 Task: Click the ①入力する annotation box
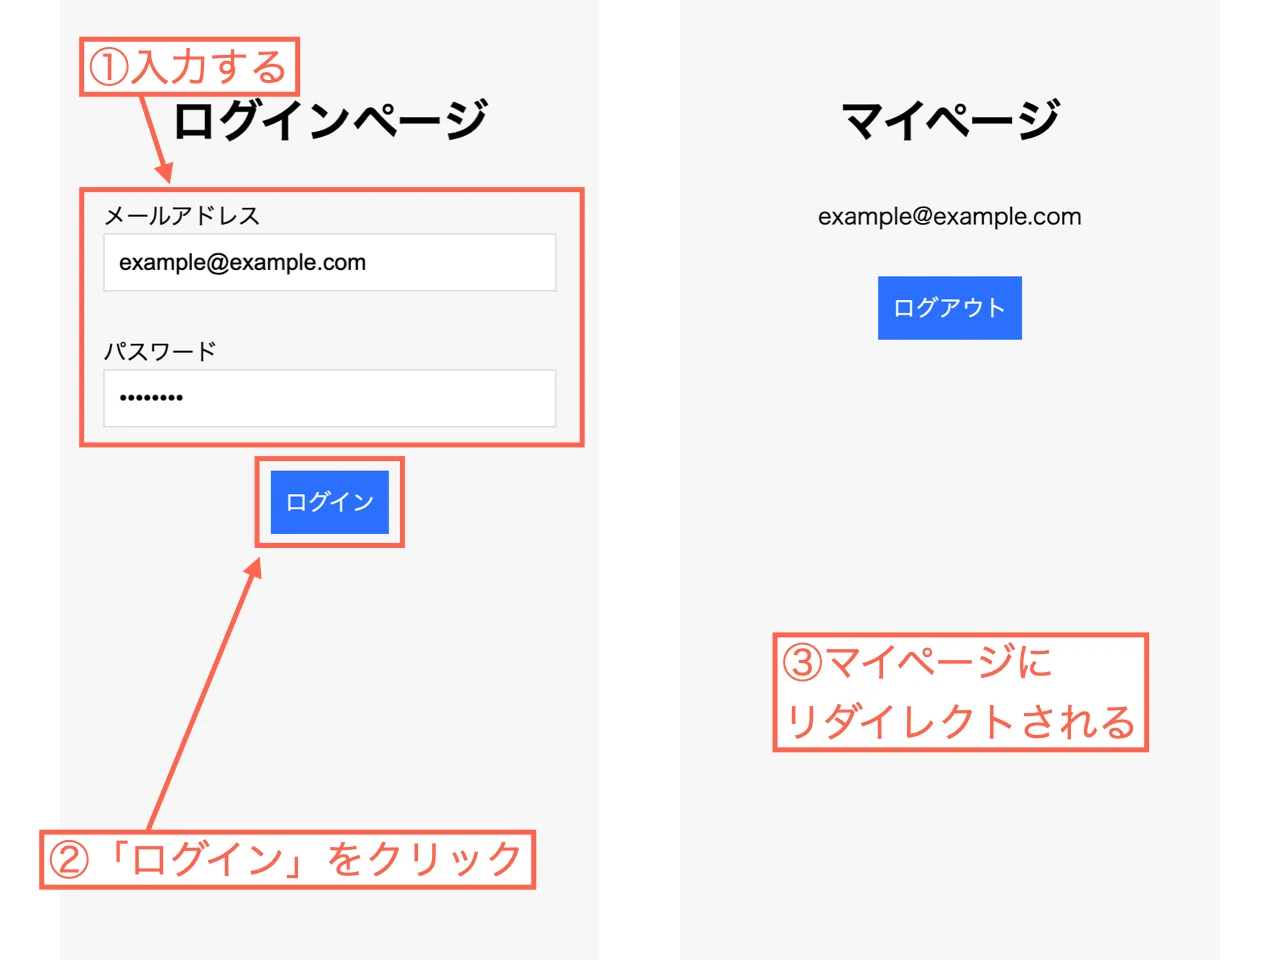pyautogui.click(x=188, y=68)
